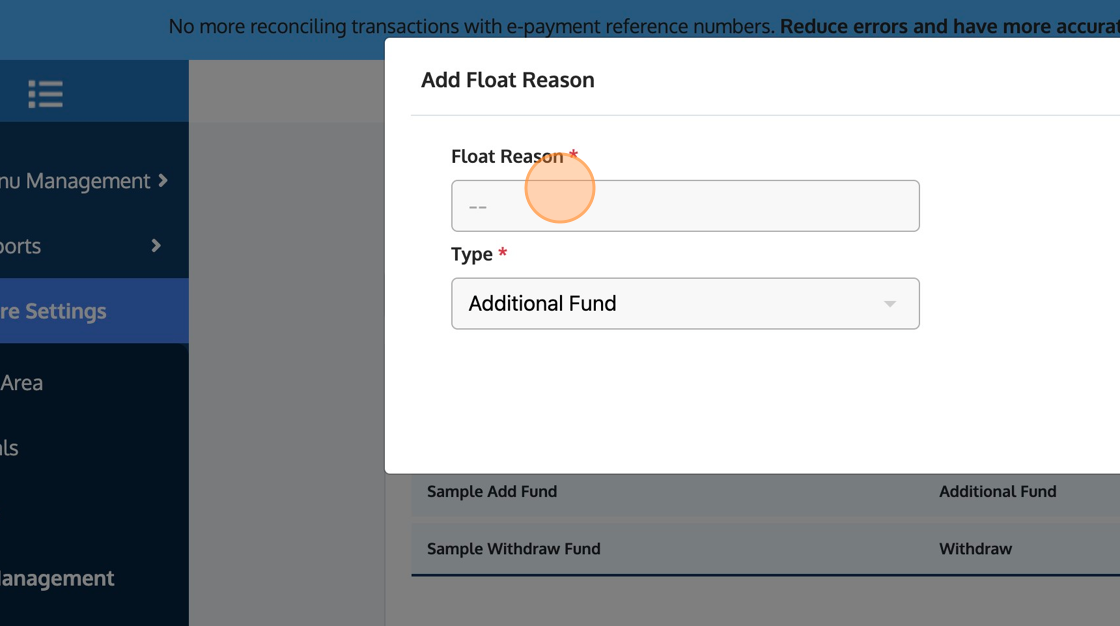1120x626 pixels.
Task: Click the Float Reason field label
Action: click(507, 157)
